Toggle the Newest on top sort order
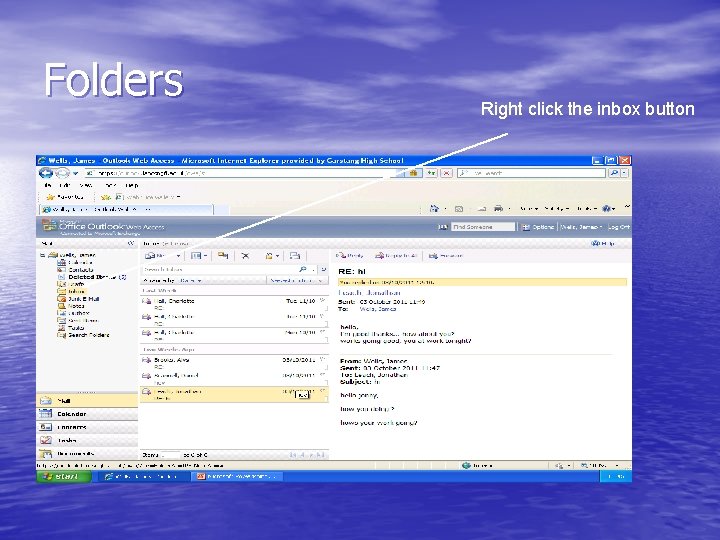720x540 pixels. (x=298, y=280)
